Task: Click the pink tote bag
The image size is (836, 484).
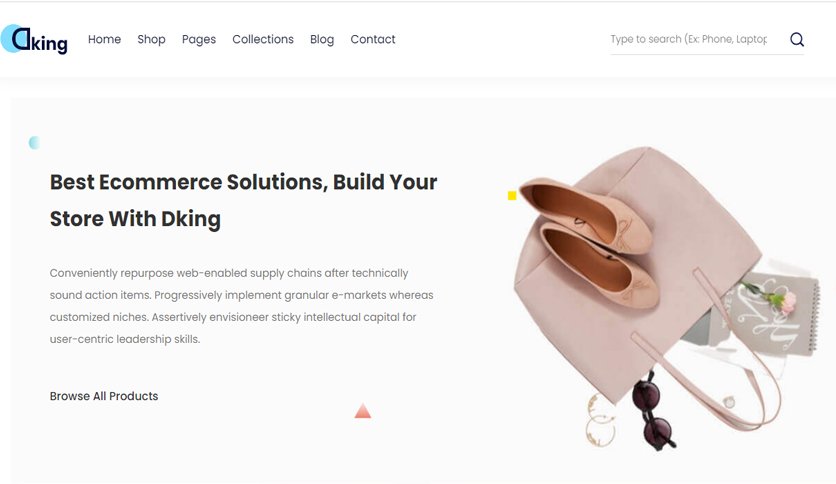Action: point(640,277)
